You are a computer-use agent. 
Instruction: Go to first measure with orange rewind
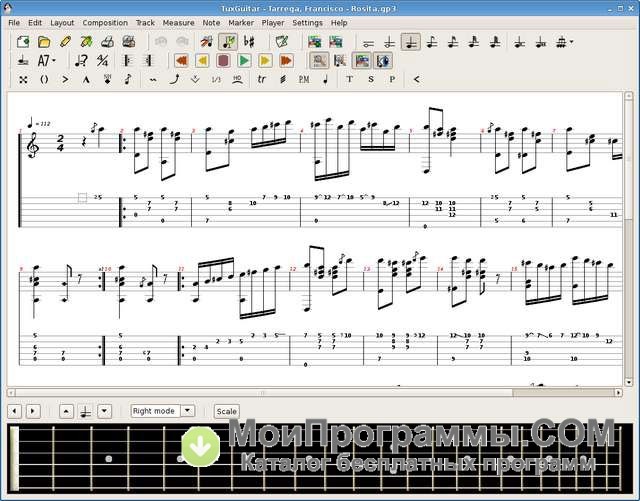pyautogui.click(x=181, y=61)
